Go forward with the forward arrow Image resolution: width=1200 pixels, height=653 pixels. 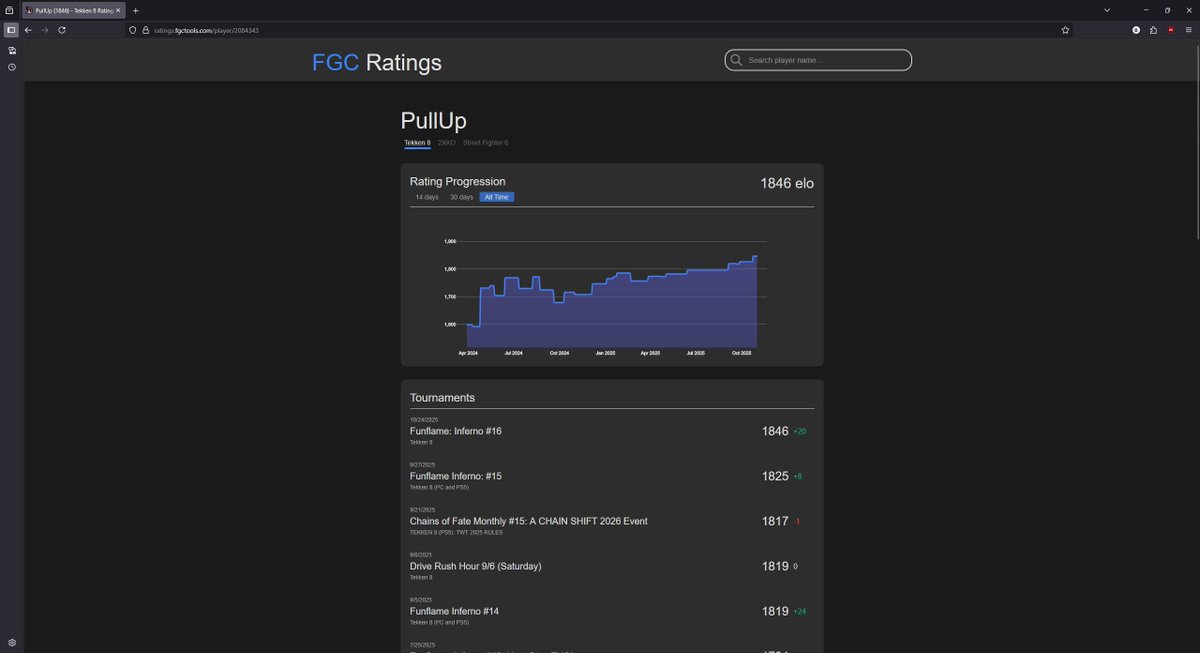(x=45, y=30)
